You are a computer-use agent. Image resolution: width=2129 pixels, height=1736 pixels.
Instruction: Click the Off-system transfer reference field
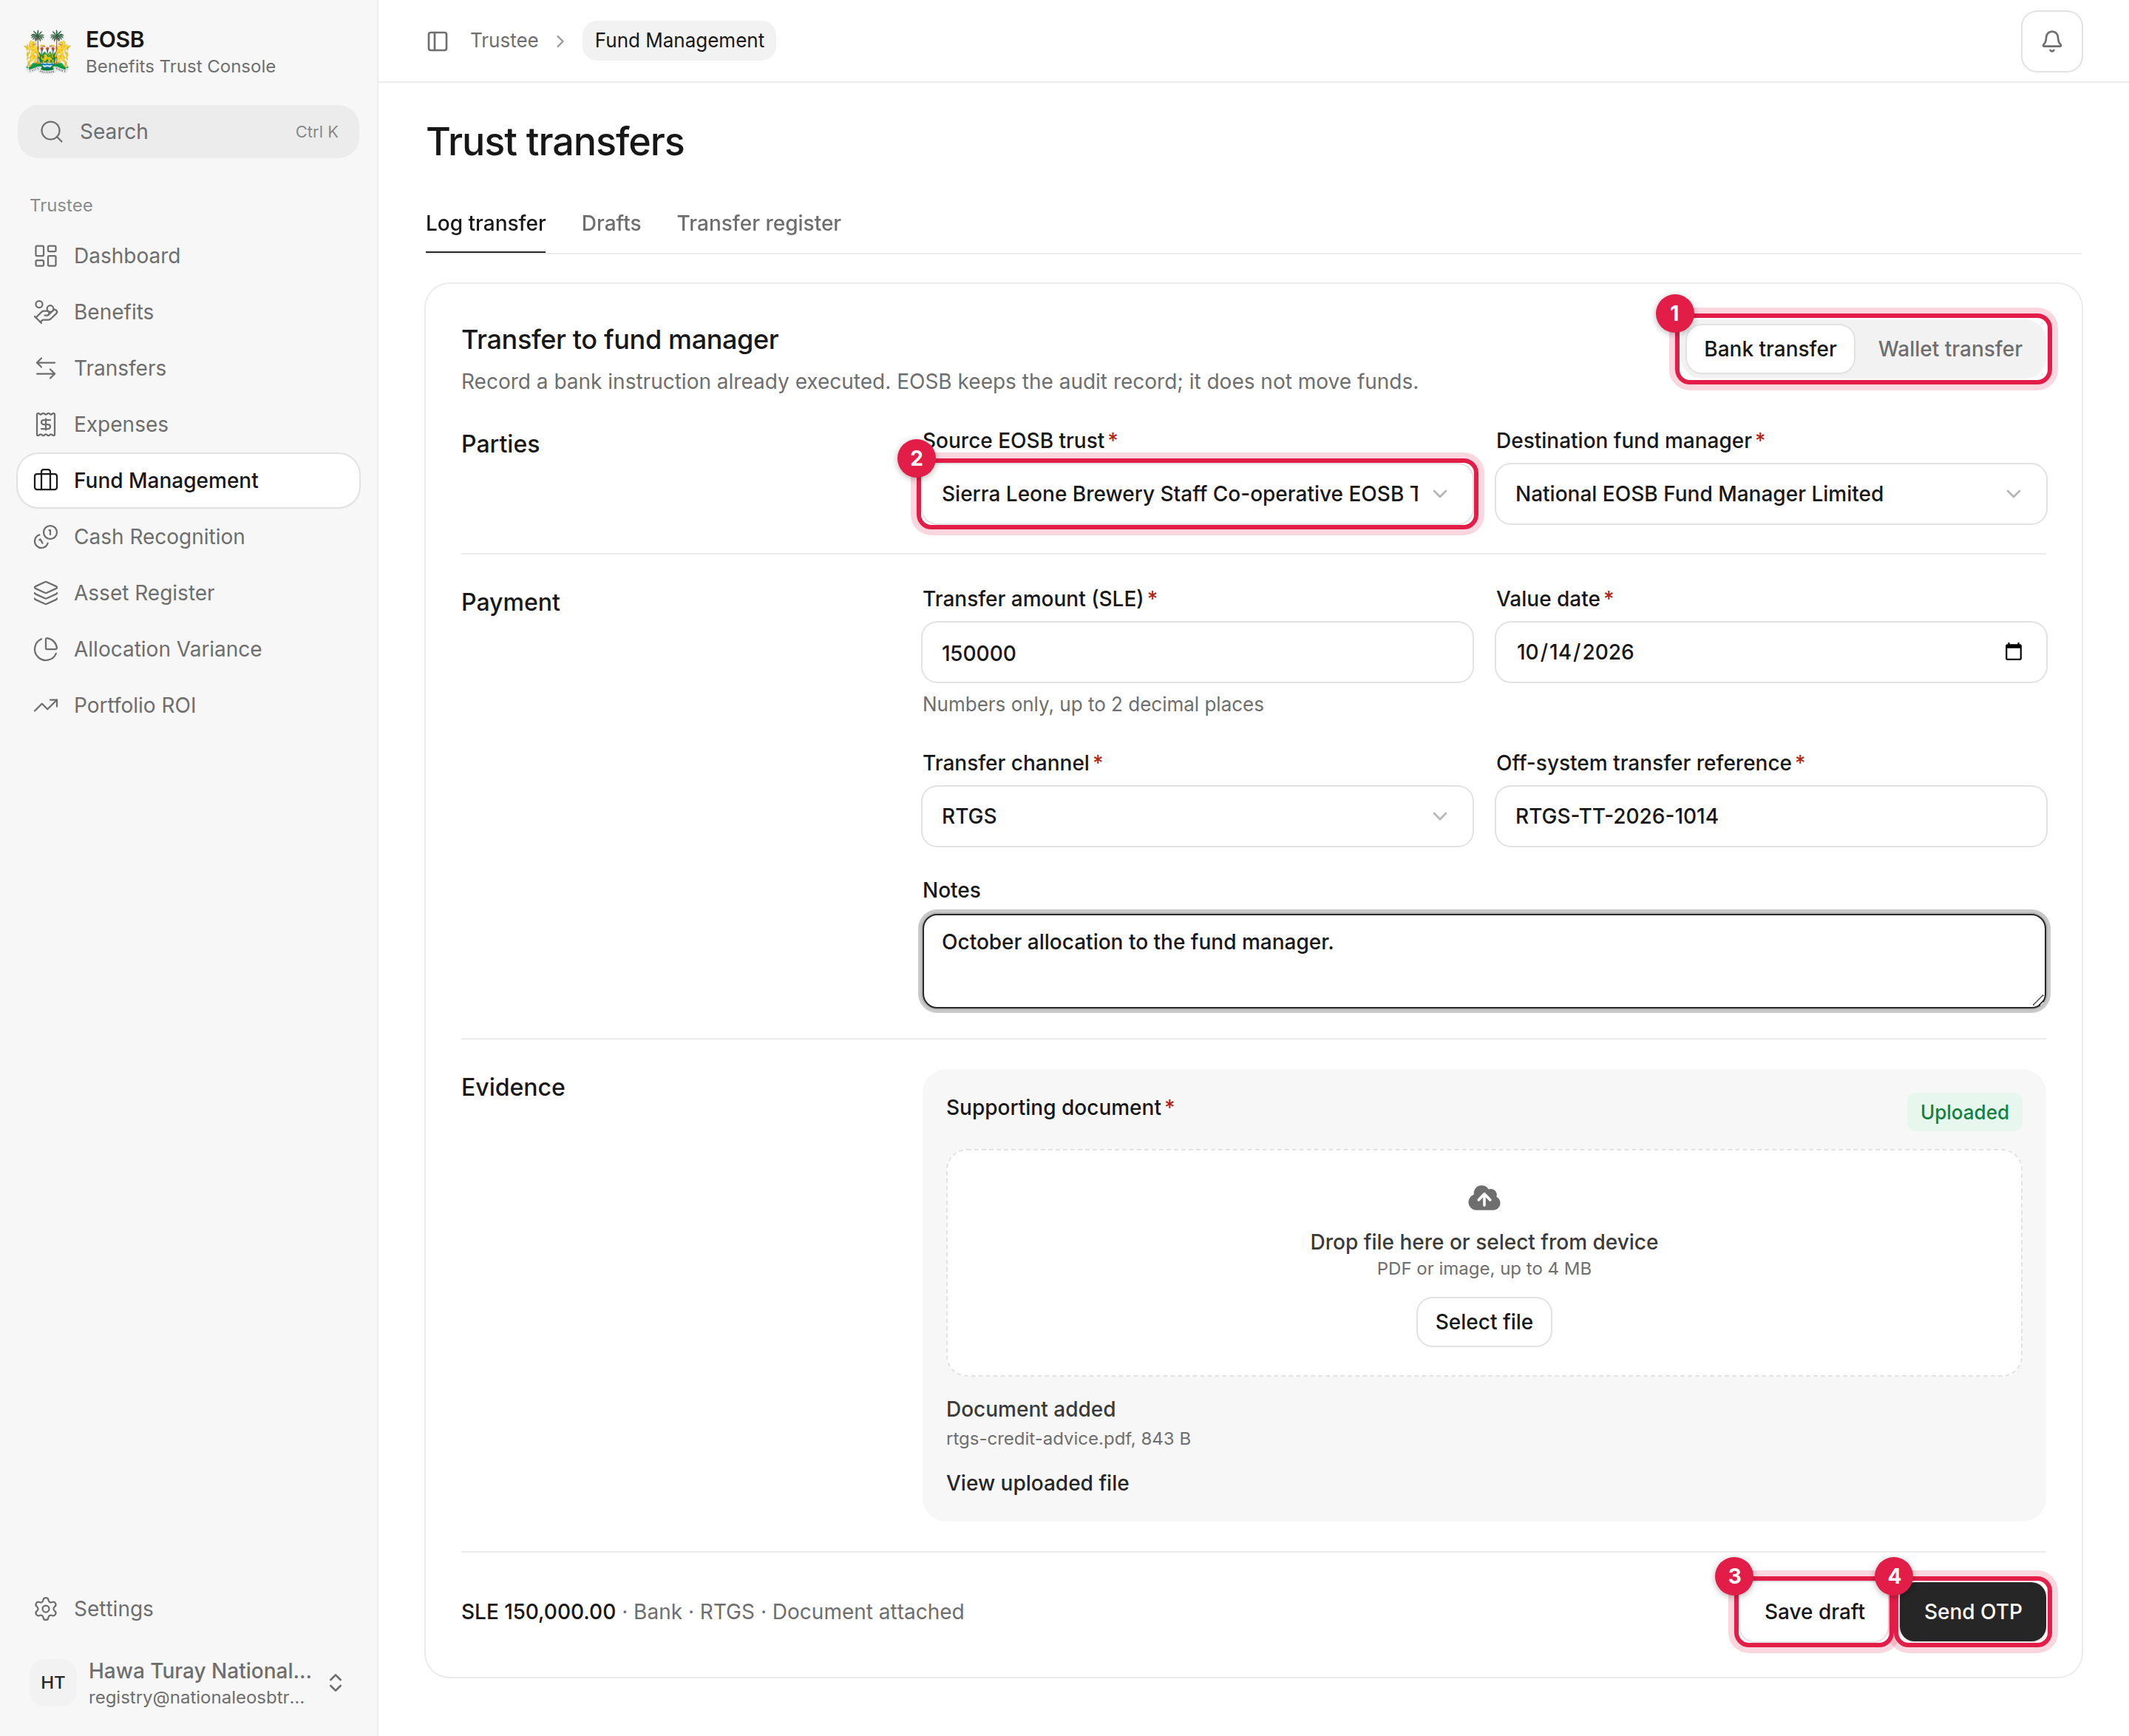click(1770, 816)
